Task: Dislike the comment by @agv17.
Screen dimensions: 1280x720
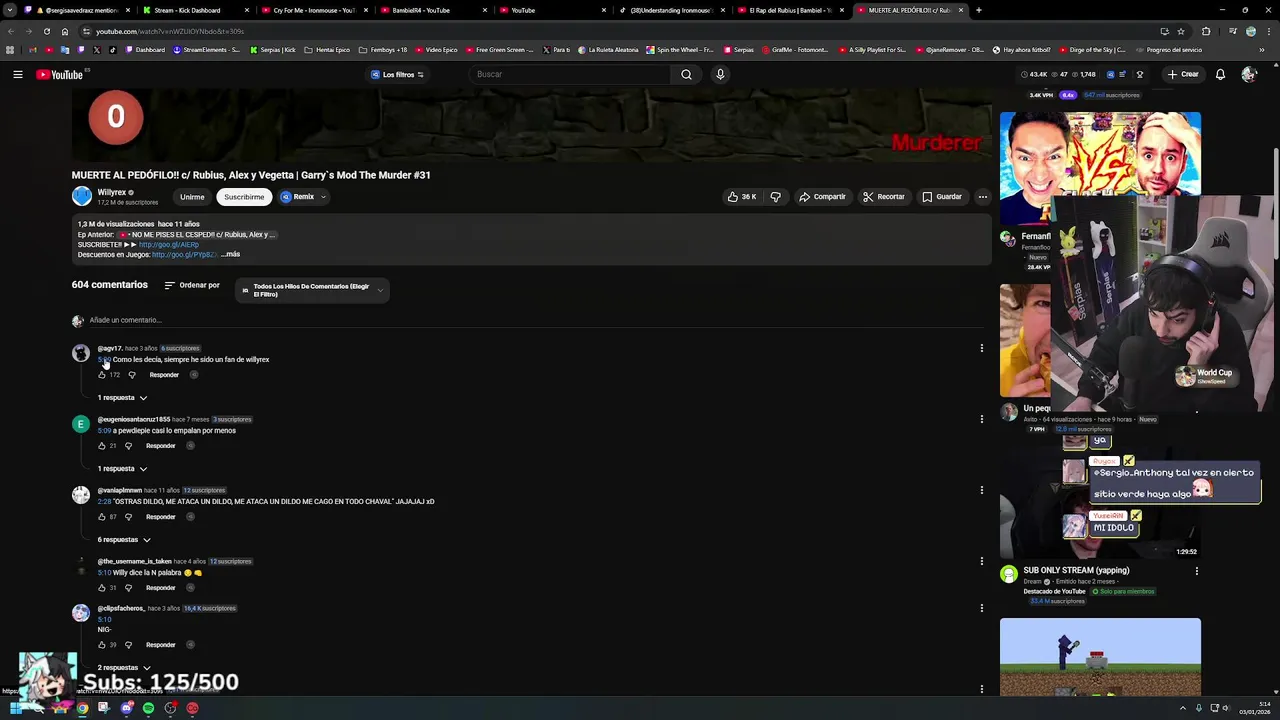Action: point(132,375)
